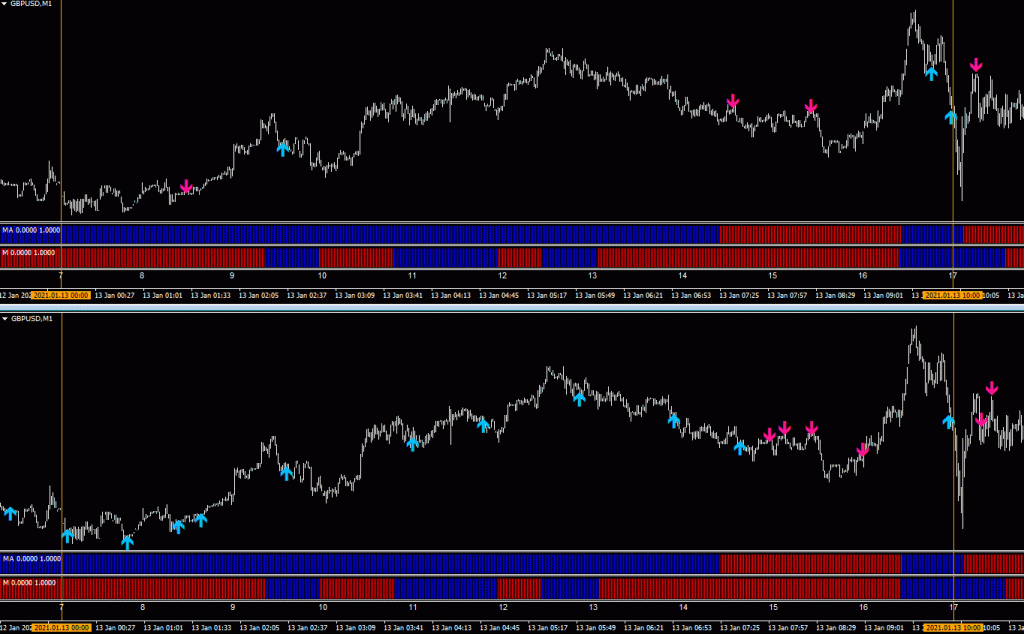Click upper chart session number 10
The height and width of the screenshot is (634, 1024).
[x=322, y=276]
